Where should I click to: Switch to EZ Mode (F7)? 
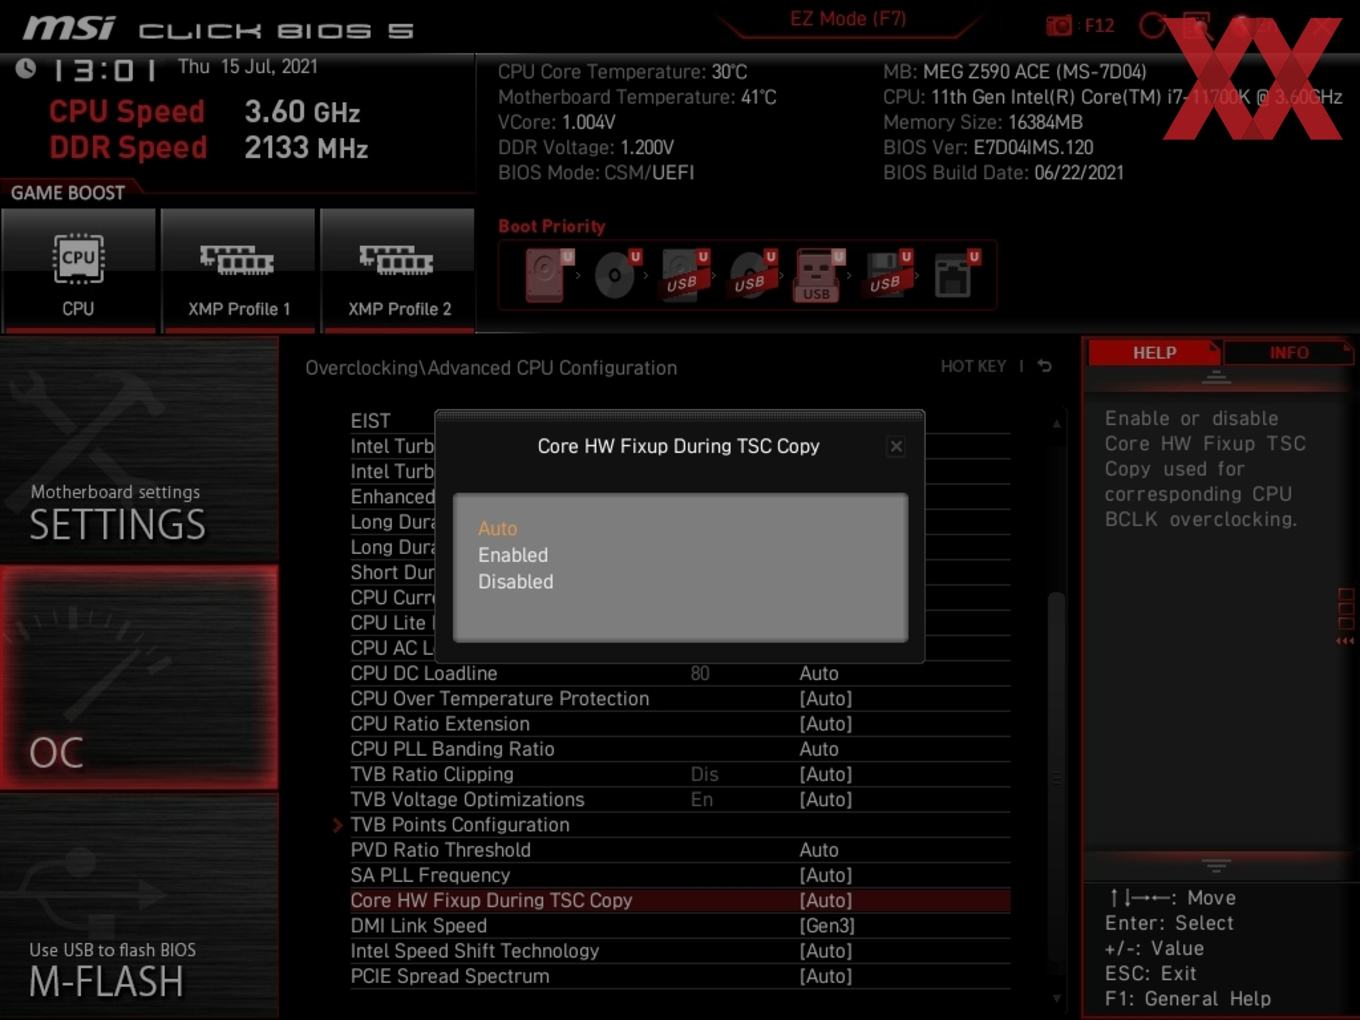click(x=847, y=19)
